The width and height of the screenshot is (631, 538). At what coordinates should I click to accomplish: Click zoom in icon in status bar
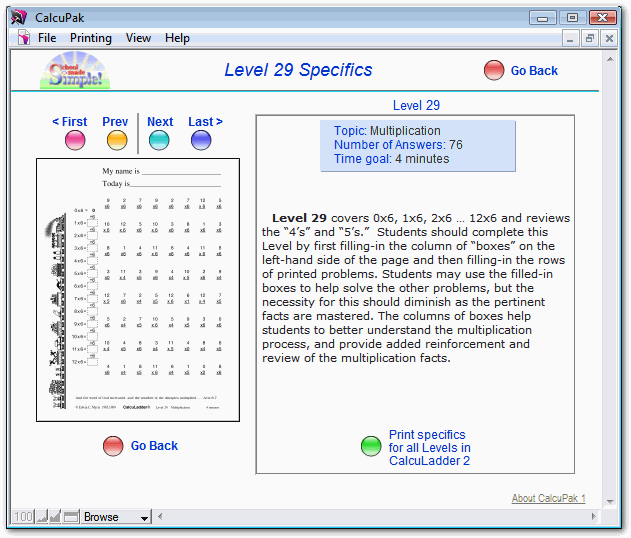(x=55, y=516)
